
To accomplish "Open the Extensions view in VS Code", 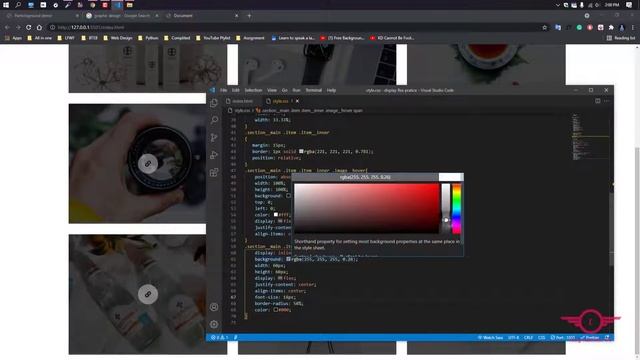I will [x=214, y=172].
